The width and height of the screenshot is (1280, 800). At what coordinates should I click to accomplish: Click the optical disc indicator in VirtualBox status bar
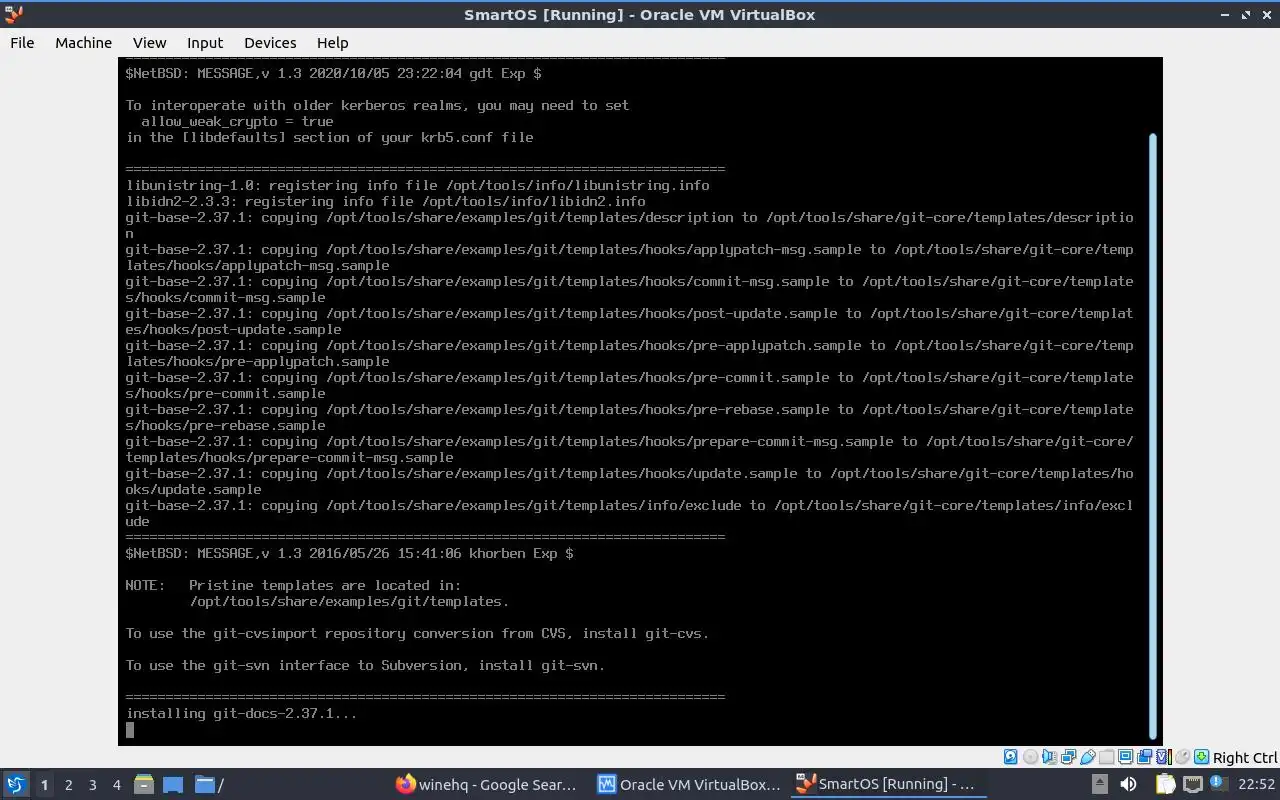1030,757
